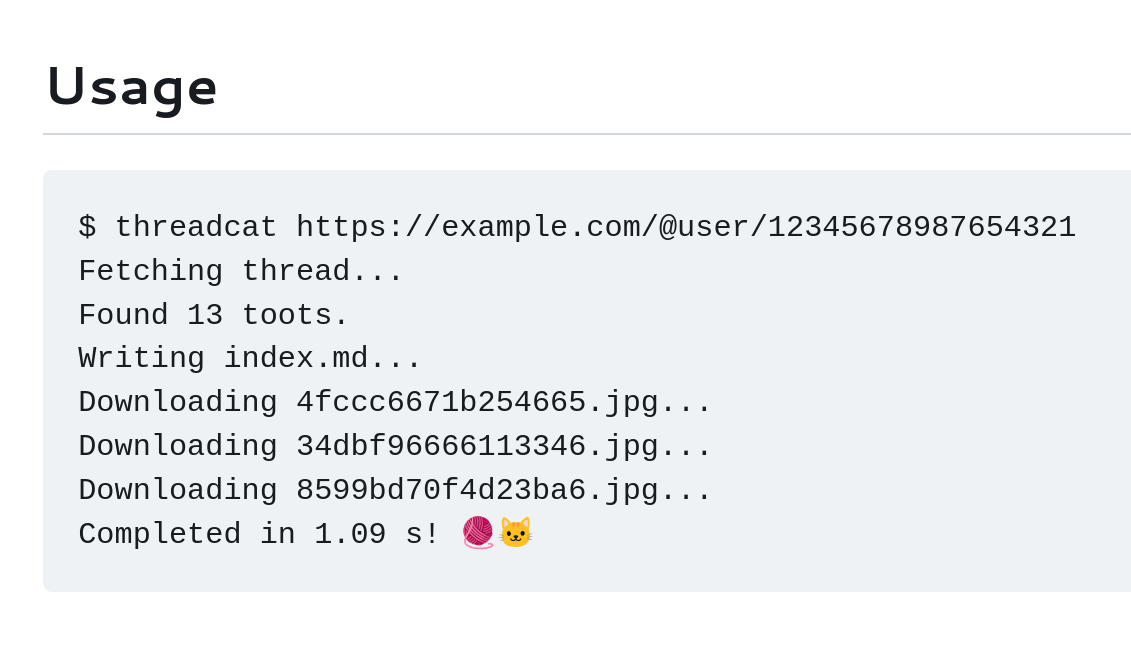The height and width of the screenshot is (648, 1131).
Task: Click the 'Fetching thread...' line
Action: point(240,271)
